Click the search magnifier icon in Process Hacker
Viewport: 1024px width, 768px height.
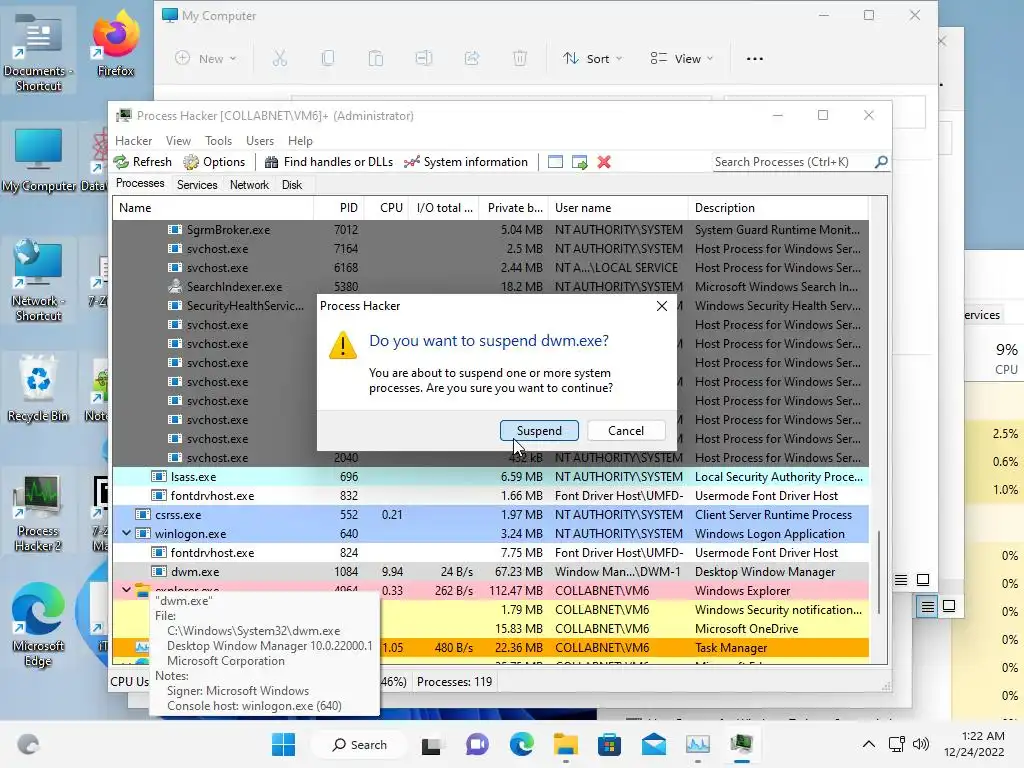click(x=881, y=161)
